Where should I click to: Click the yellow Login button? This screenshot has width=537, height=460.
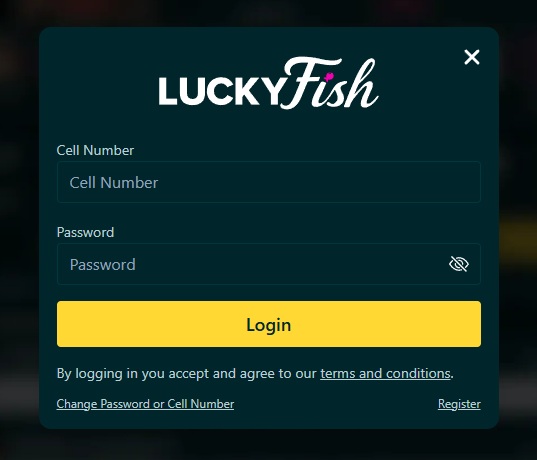269,324
